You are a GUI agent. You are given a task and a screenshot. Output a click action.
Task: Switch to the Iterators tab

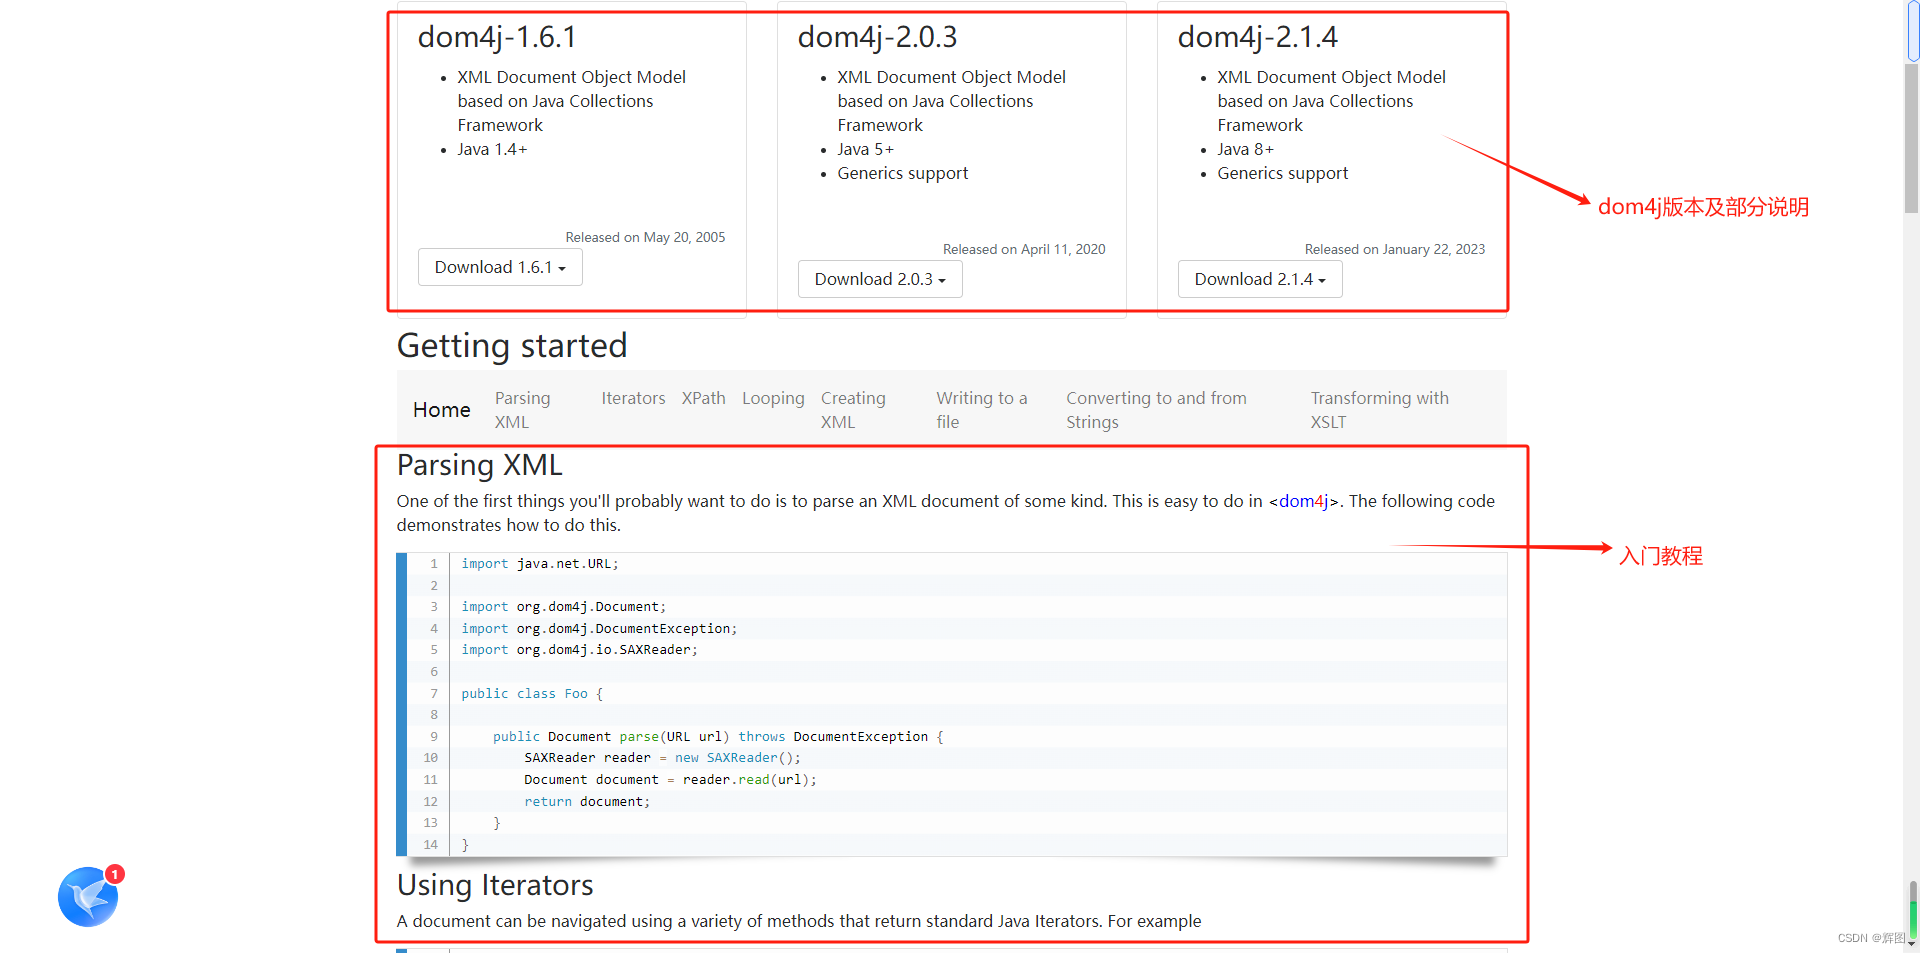click(633, 398)
